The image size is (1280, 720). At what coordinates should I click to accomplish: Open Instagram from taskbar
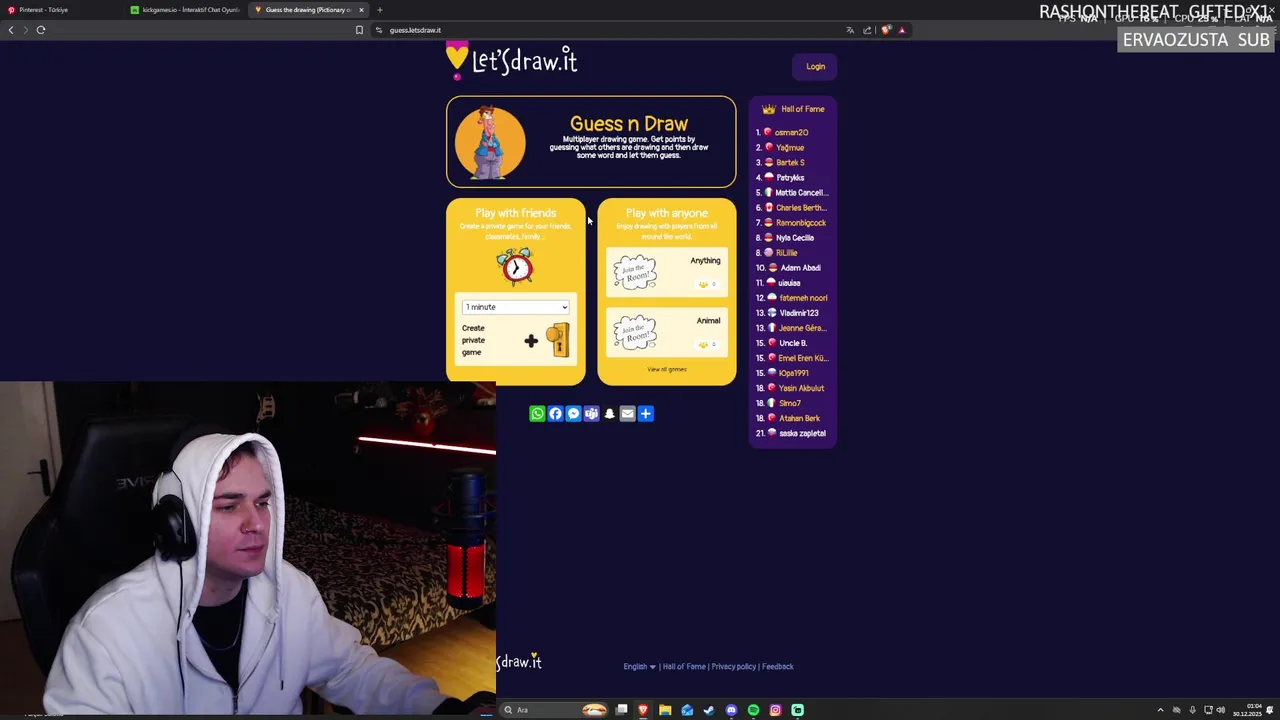tap(775, 710)
